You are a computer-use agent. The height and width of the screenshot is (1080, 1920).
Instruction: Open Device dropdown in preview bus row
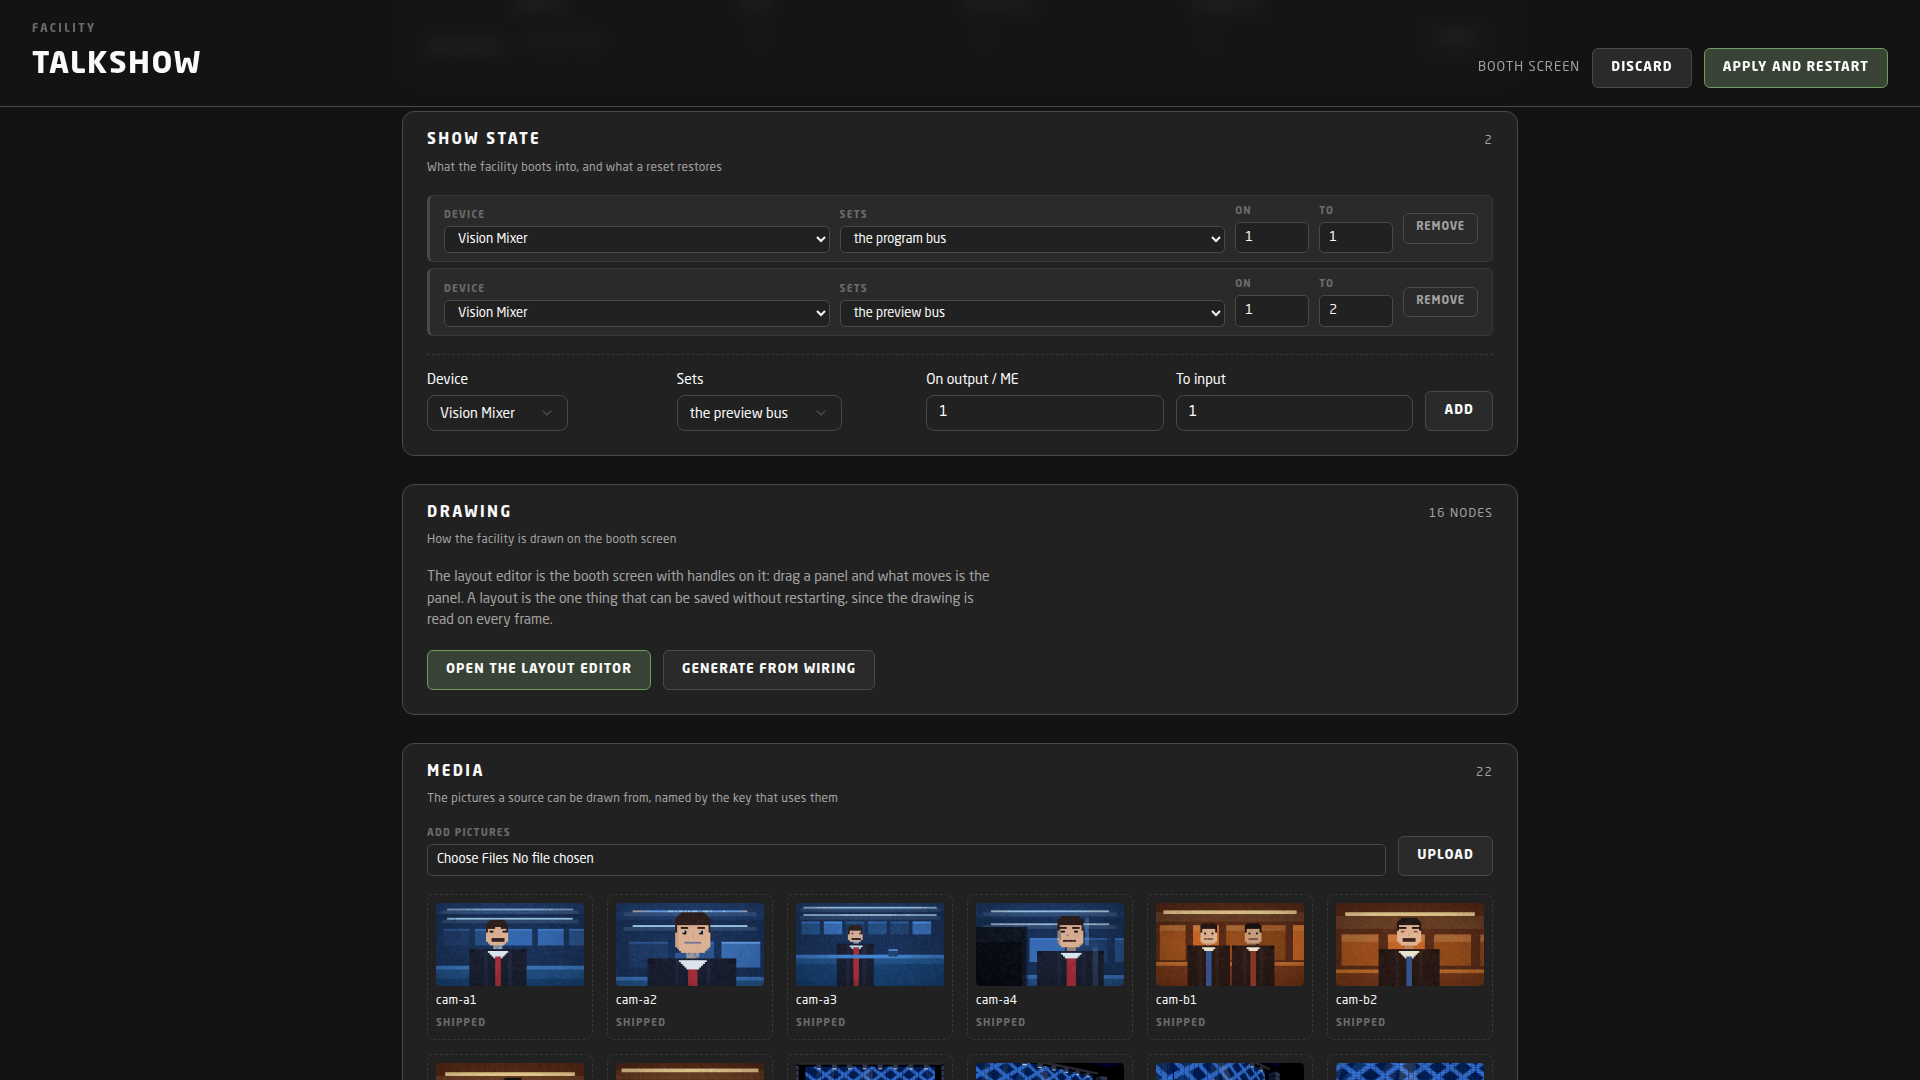(636, 313)
